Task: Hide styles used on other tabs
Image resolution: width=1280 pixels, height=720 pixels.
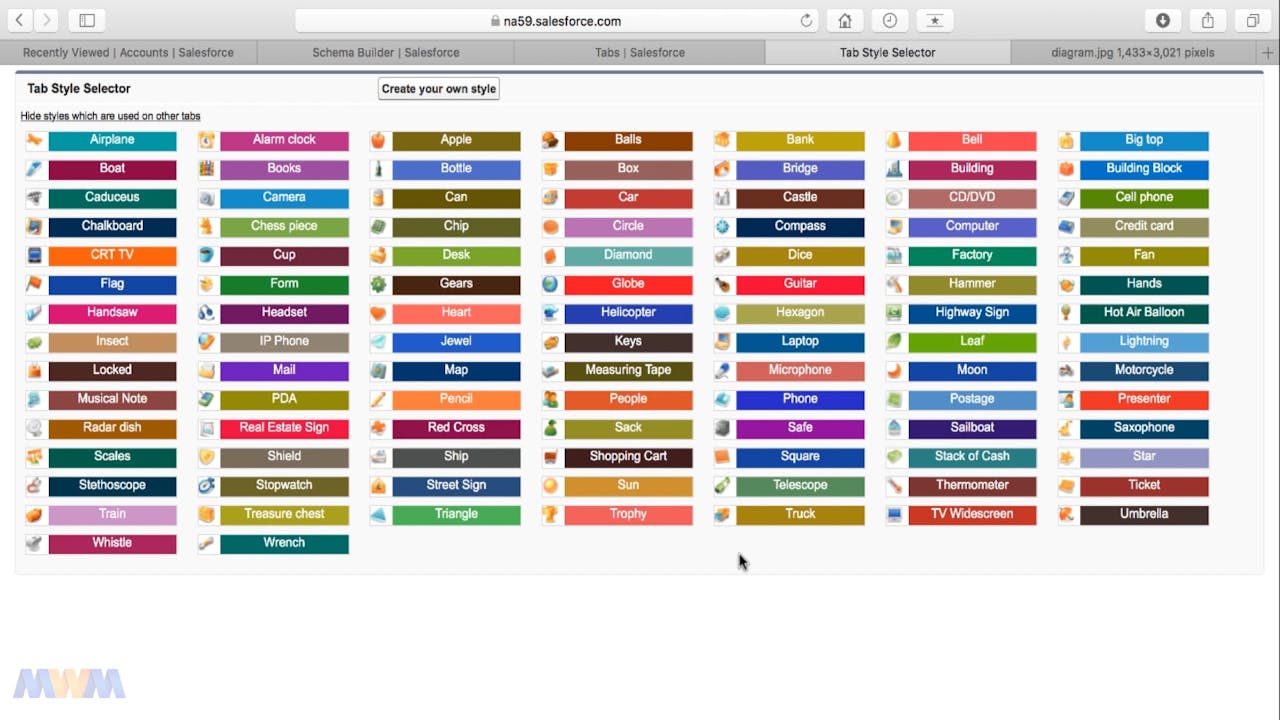Action: coord(110,116)
